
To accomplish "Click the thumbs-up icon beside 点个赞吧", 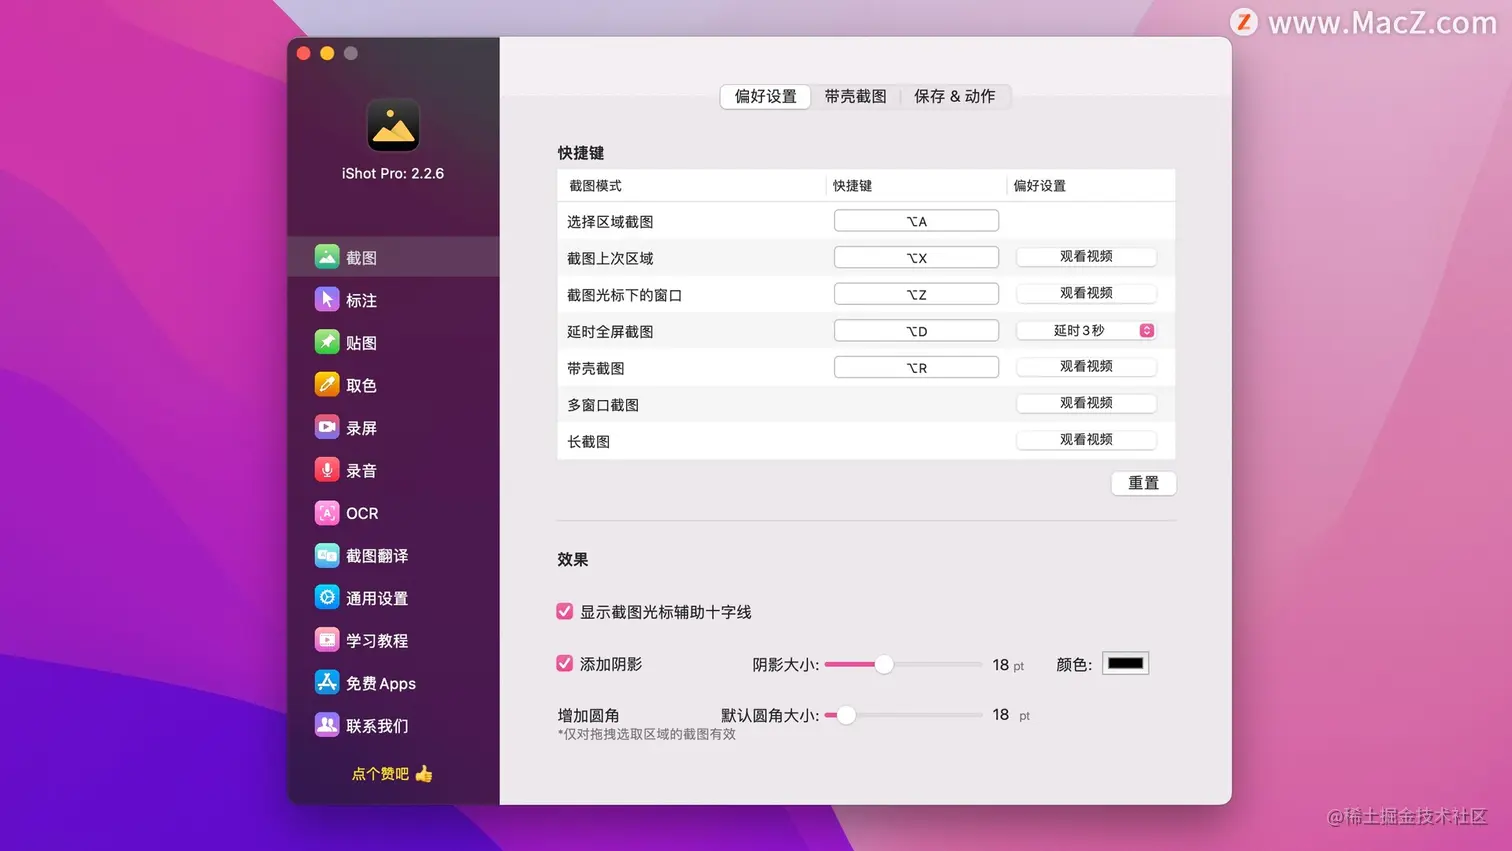I will click(424, 773).
